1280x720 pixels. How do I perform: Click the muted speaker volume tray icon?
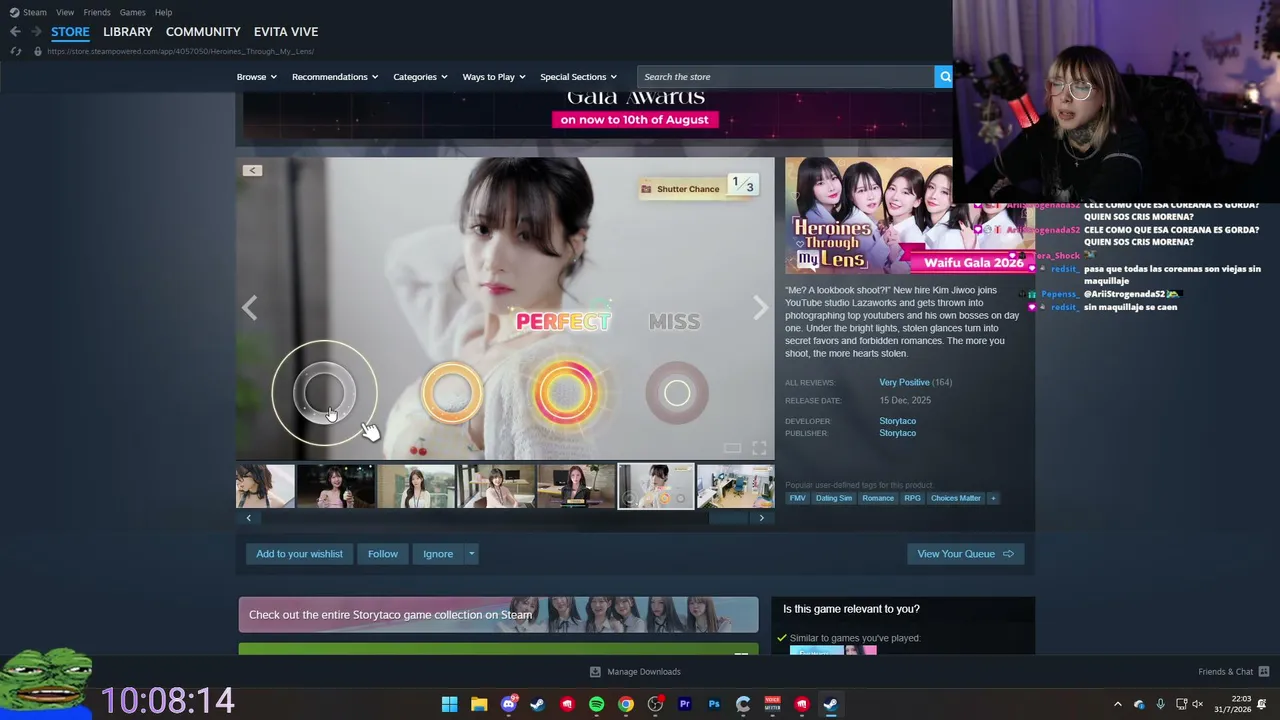click(x=1198, y=704)
